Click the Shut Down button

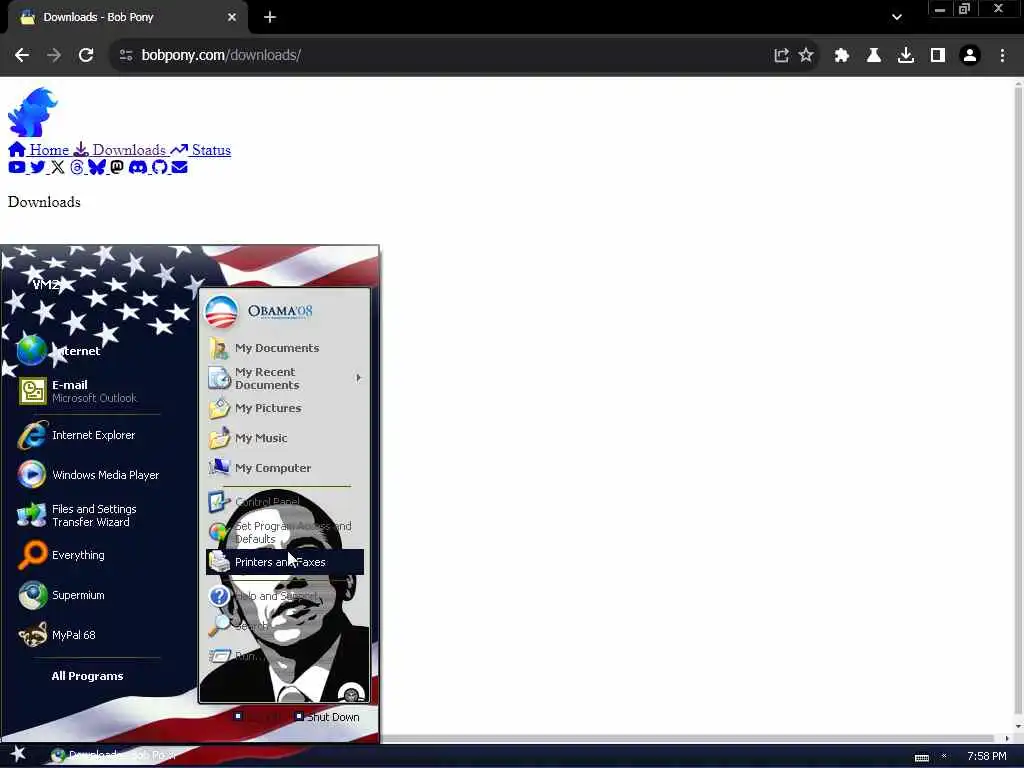[x=327, y=717]
